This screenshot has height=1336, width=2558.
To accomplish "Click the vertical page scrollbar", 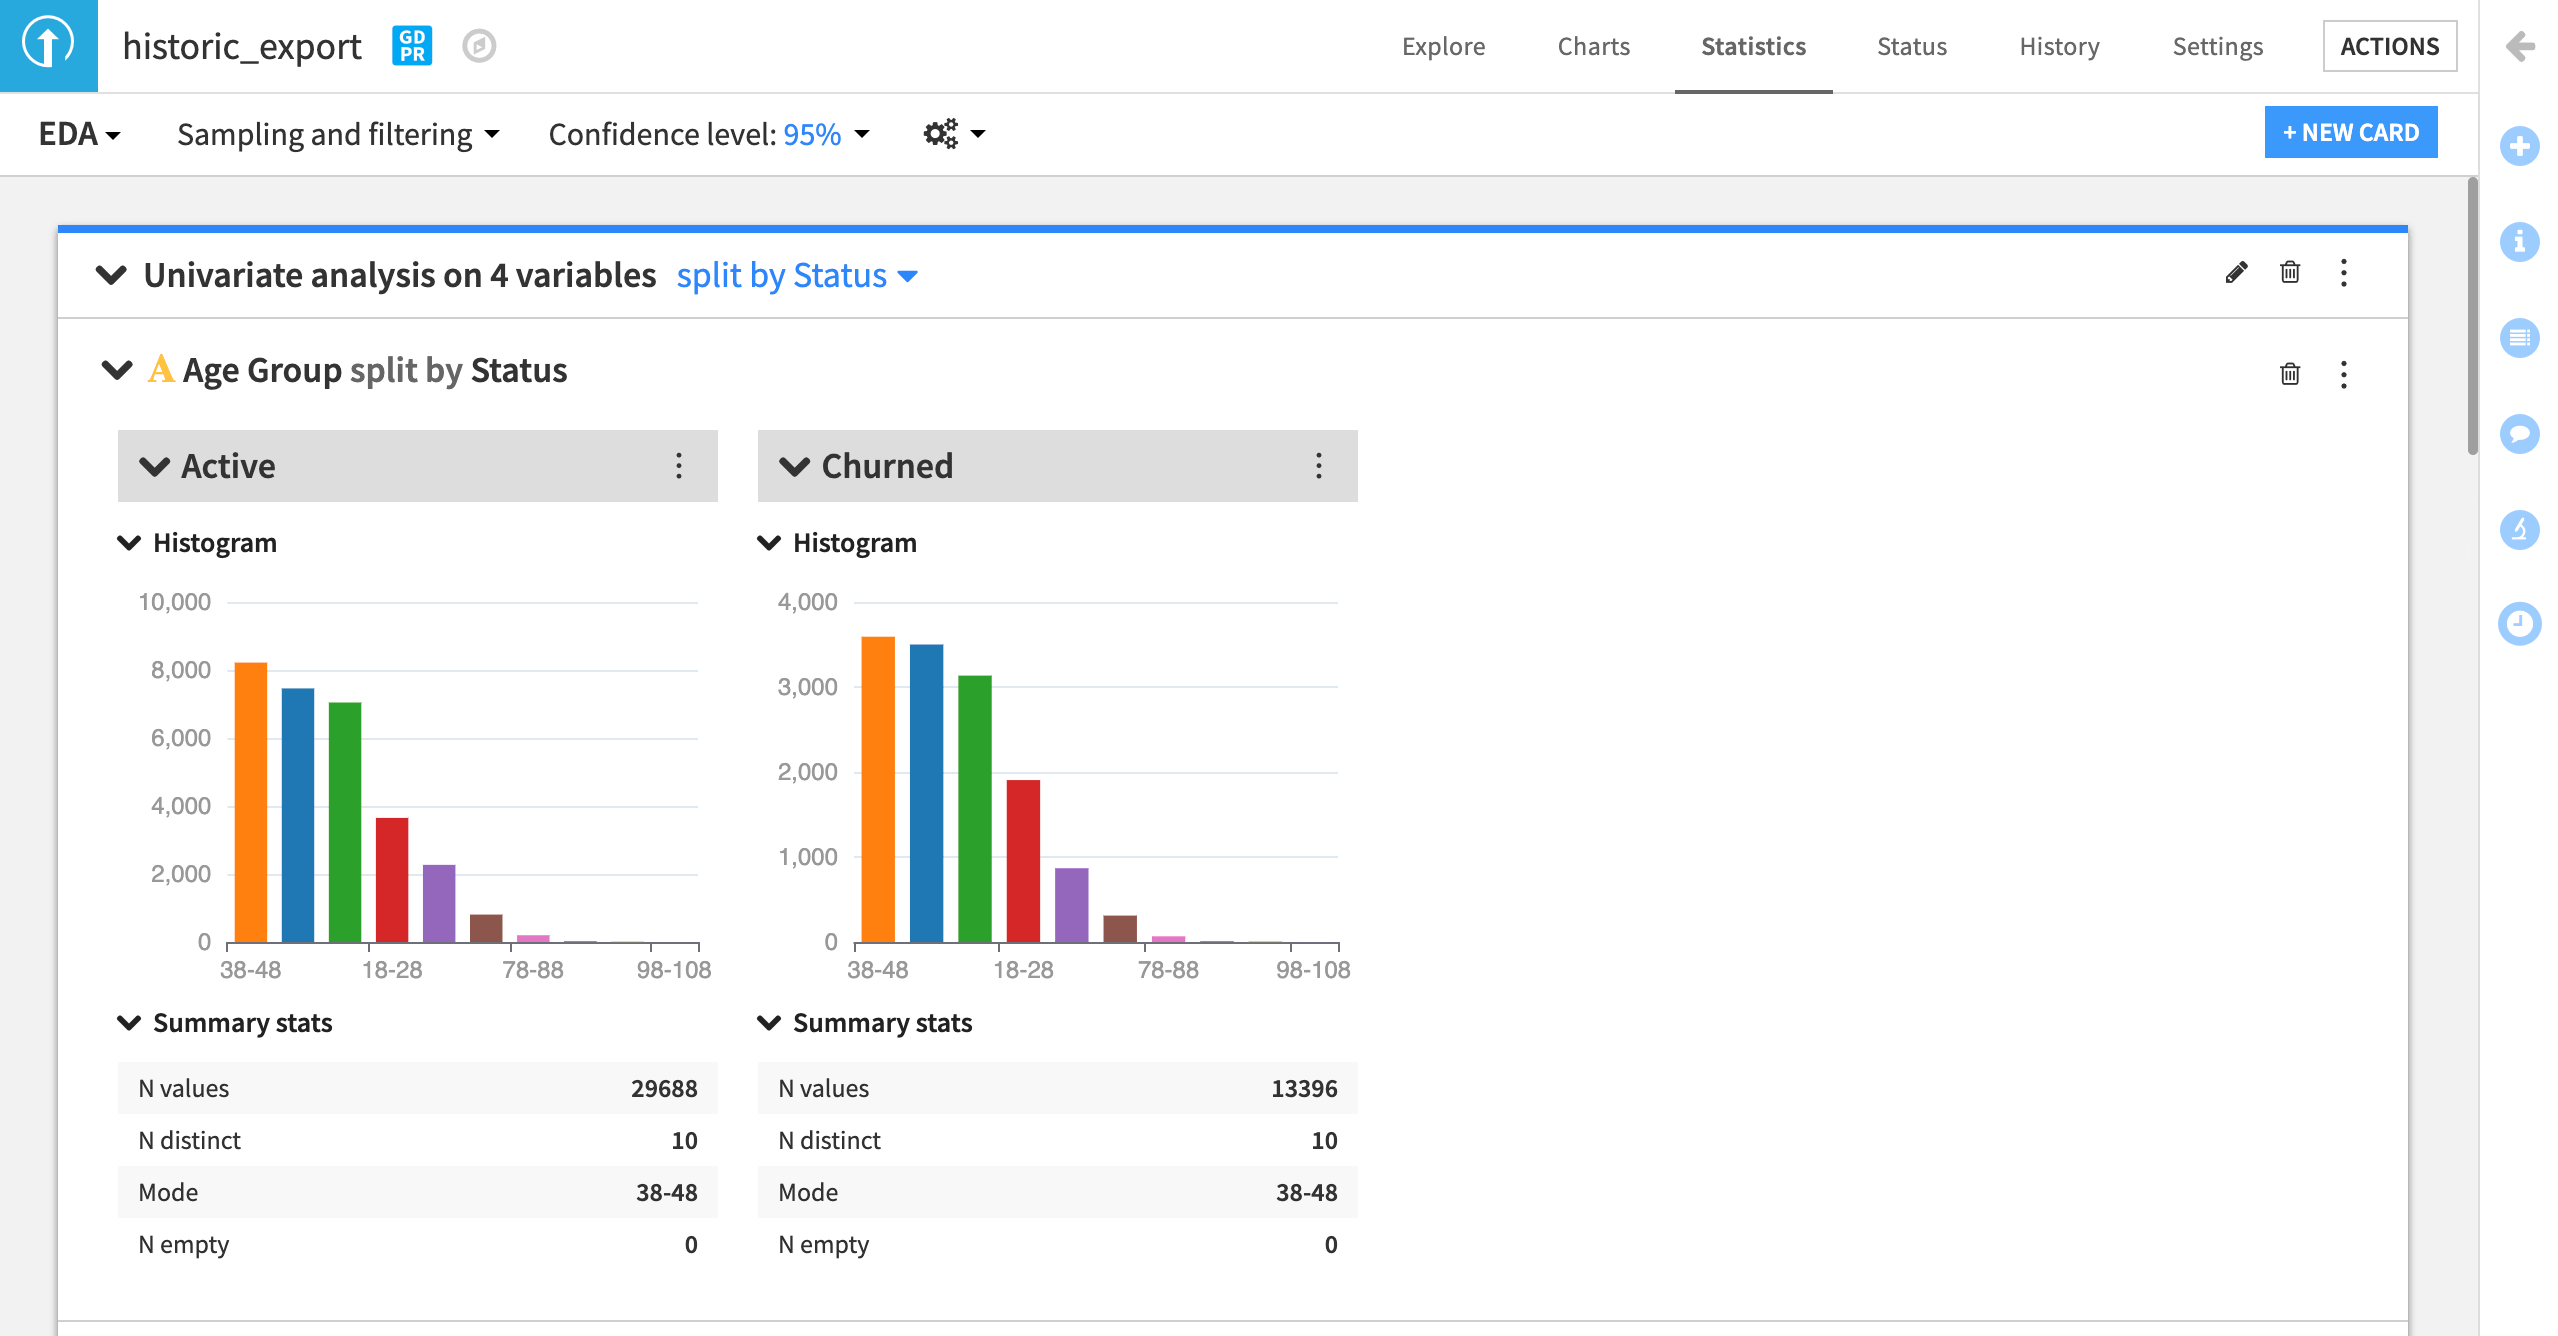I will (2472, 316).
